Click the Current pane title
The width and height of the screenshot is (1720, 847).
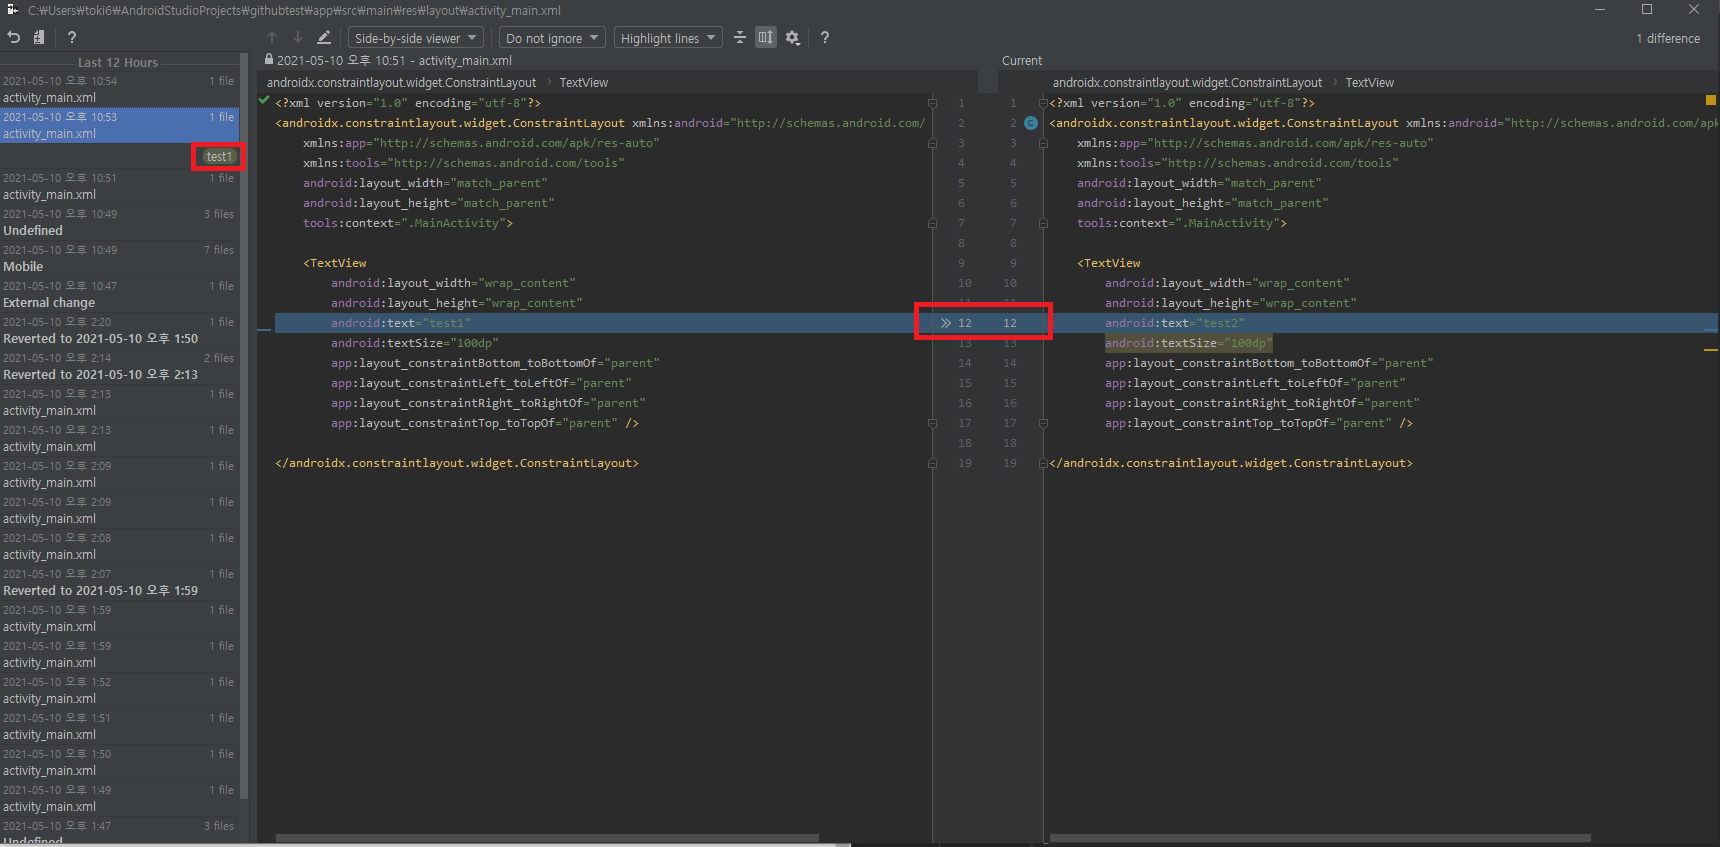point(1022,61)
